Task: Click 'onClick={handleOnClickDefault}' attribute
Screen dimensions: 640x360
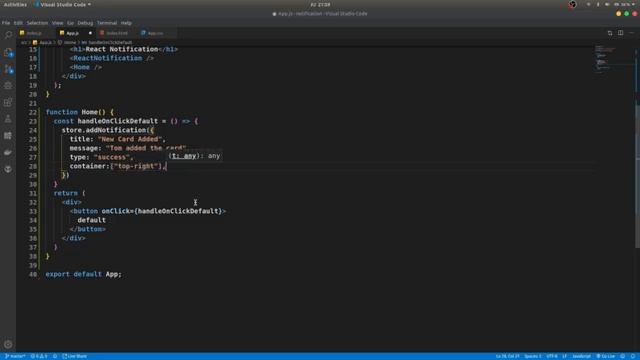Action: point(162,211)
